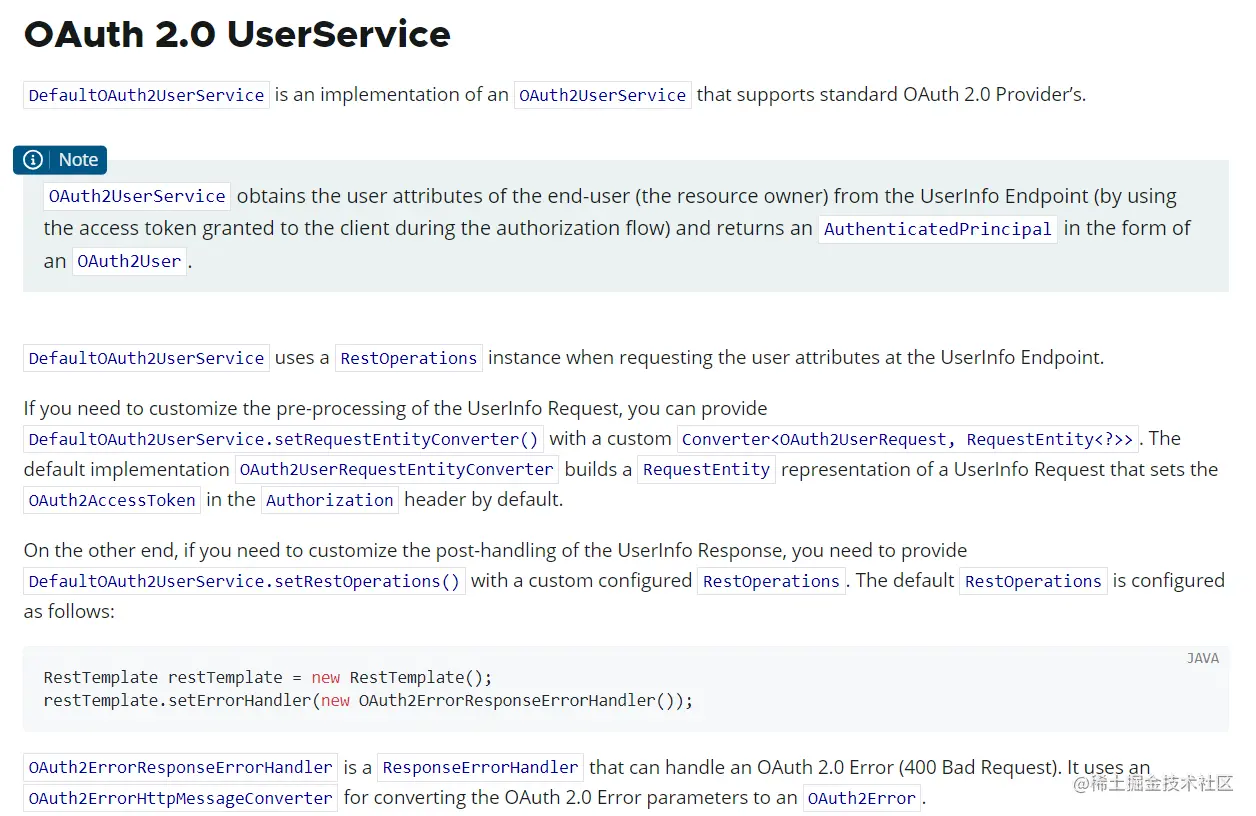Viewport: 1256px width, 816px height.
Task: Click the OAuth2ErrorResponseErrorHandler code term below the snippet
Action: (180, 768)
